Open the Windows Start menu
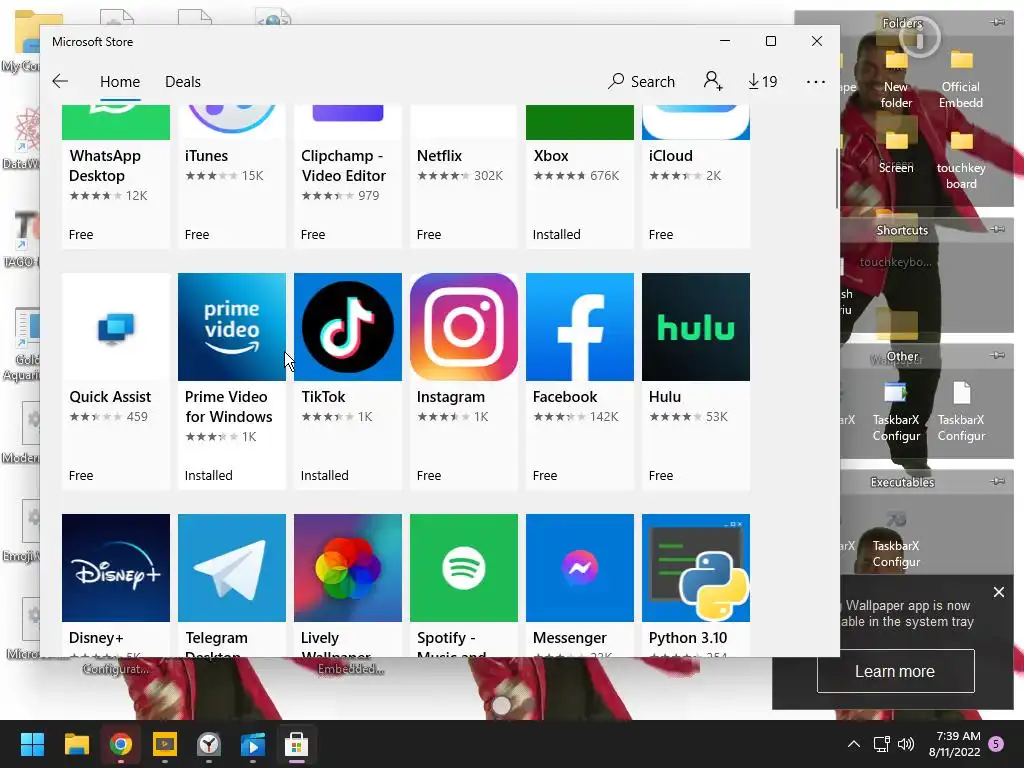This screenshot has height=768, width=1024. 32,744
